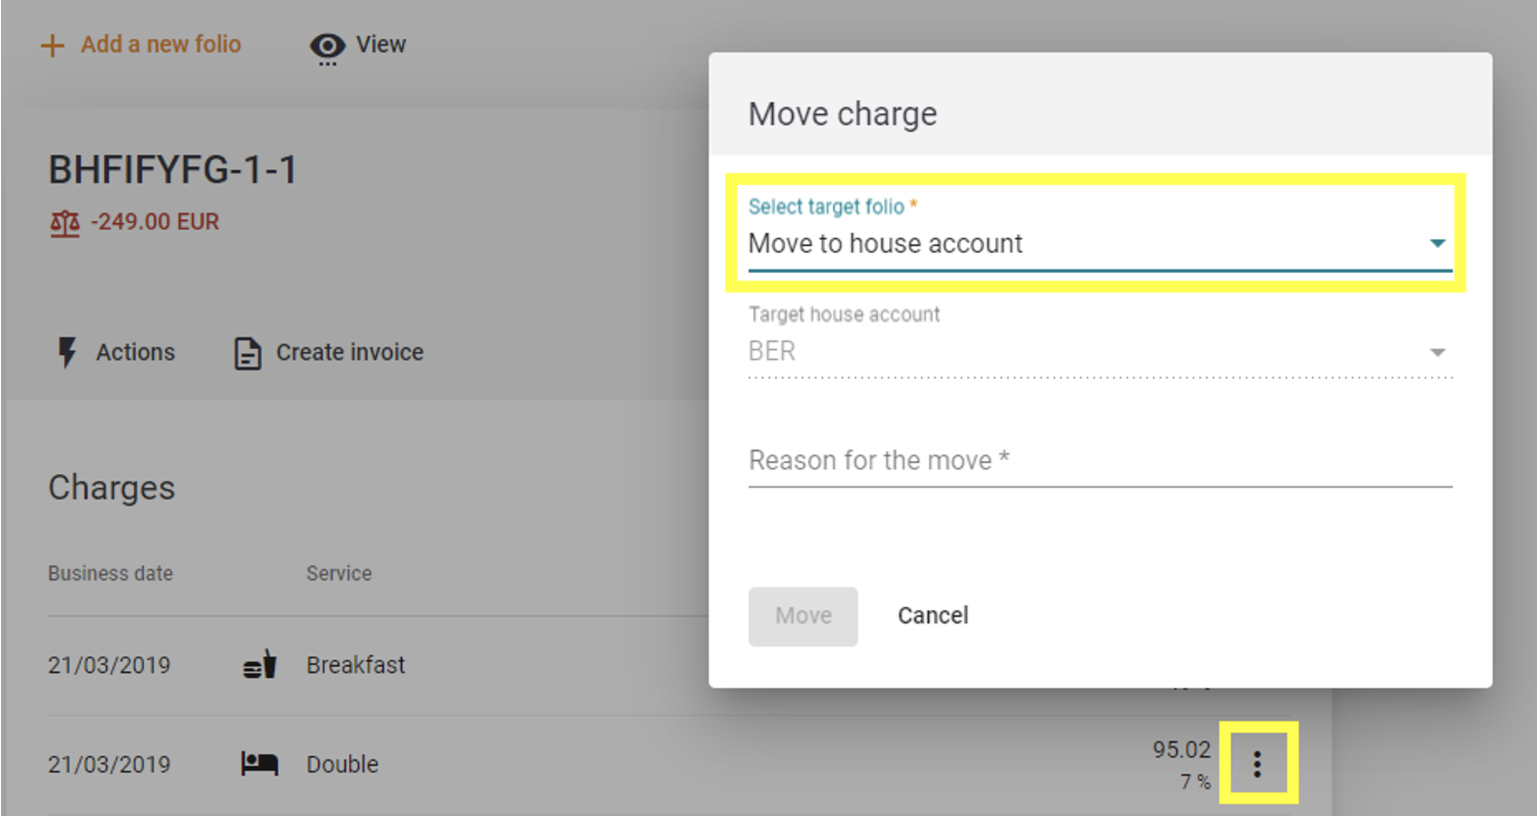Select the Move to house account option
This screenshot has height=816, width=1538.
click(x=886, y=243)
